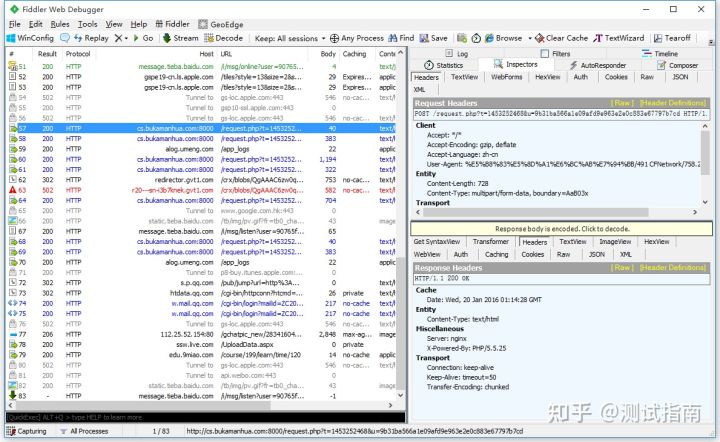
Task: Replay the selected session
Action: click(x=91, y=38)
